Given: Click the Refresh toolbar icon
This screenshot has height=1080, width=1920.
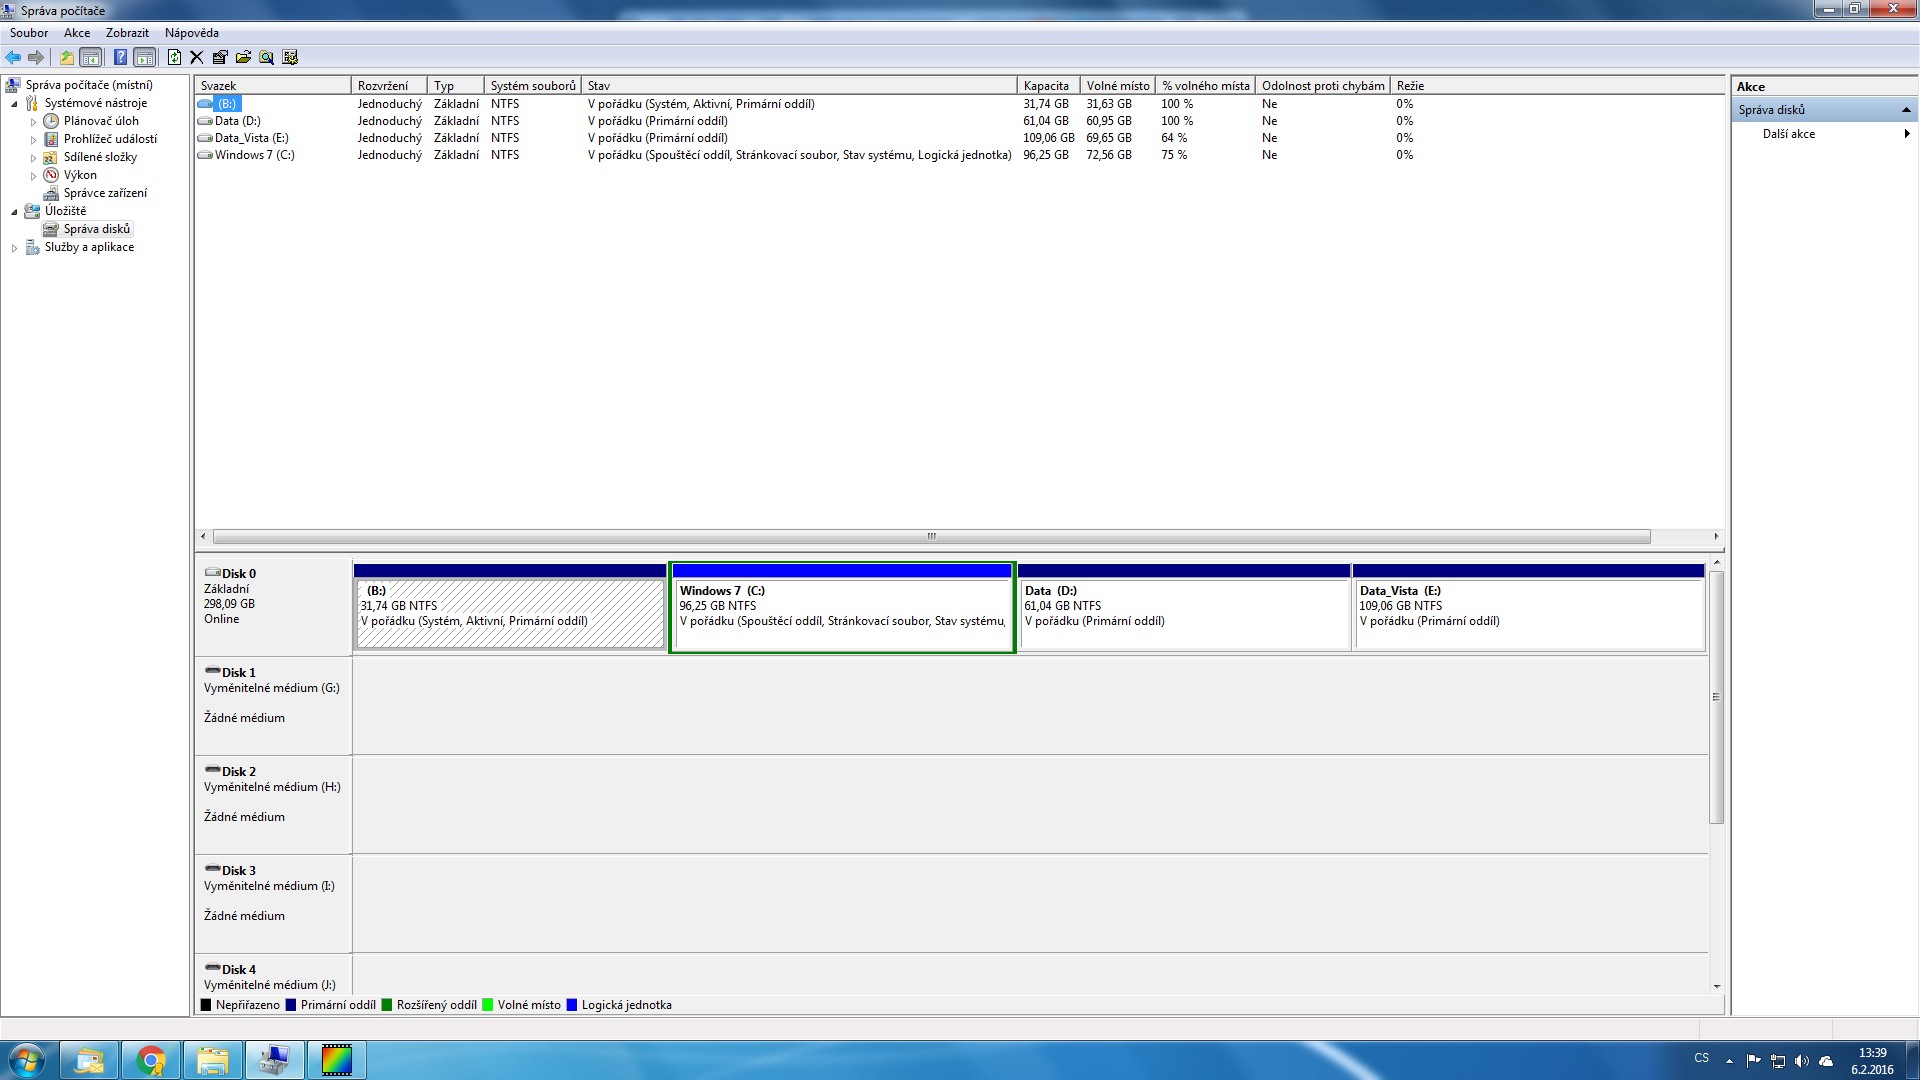Looking at the screenshot, I should click(174, 57).
